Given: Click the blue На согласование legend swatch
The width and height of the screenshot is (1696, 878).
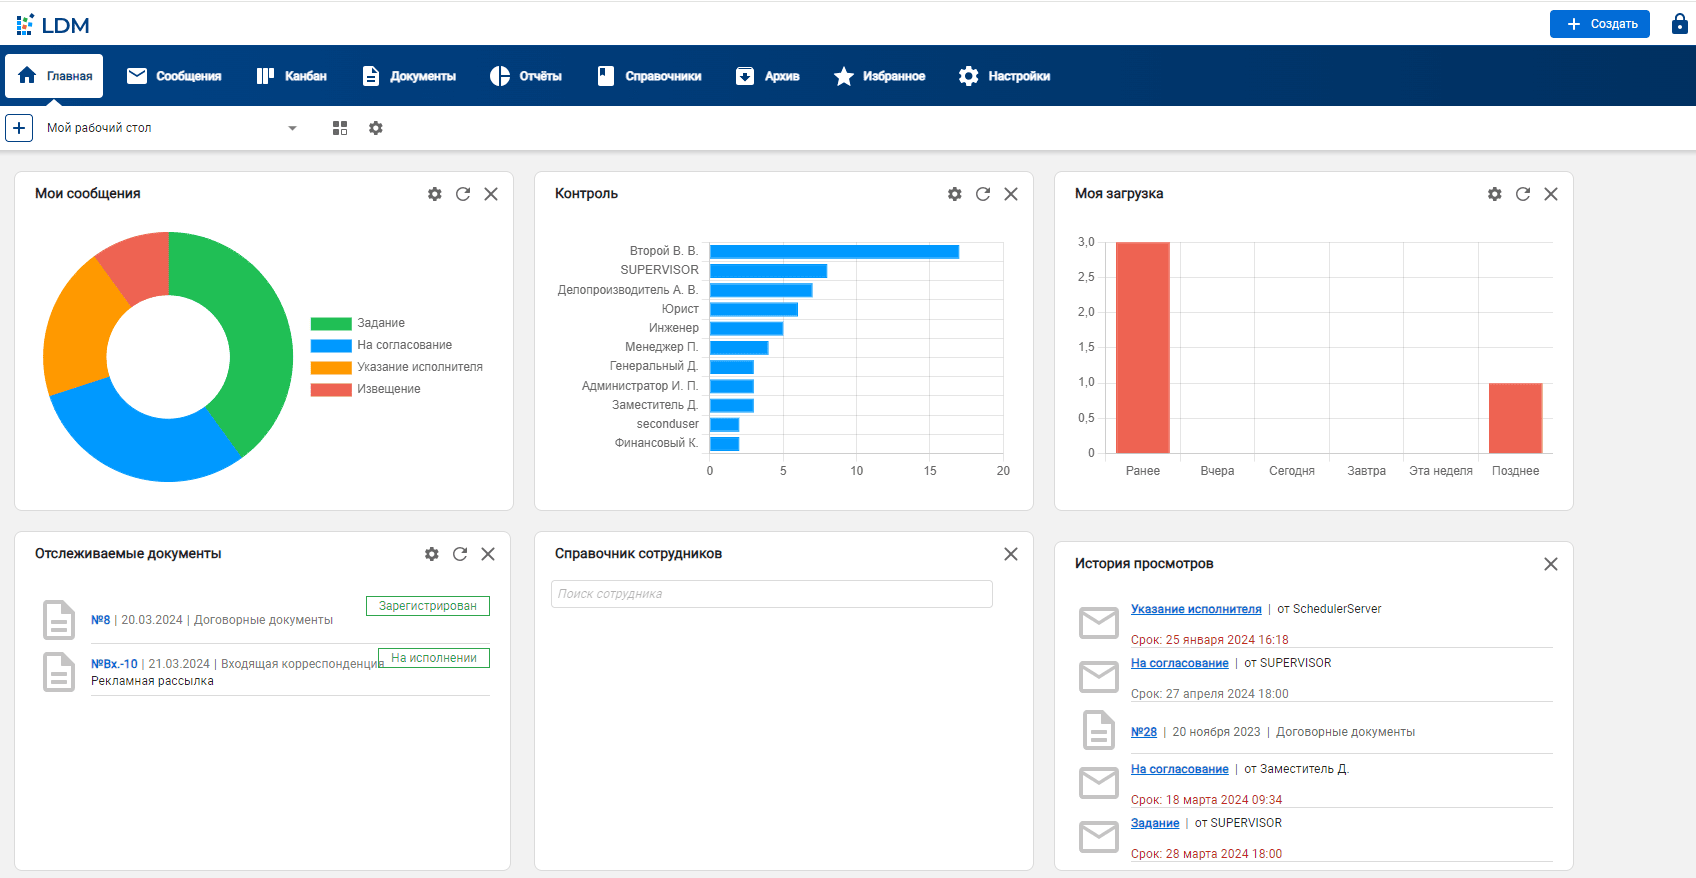Looking at the screenshot, I should (x=331, y=346).
